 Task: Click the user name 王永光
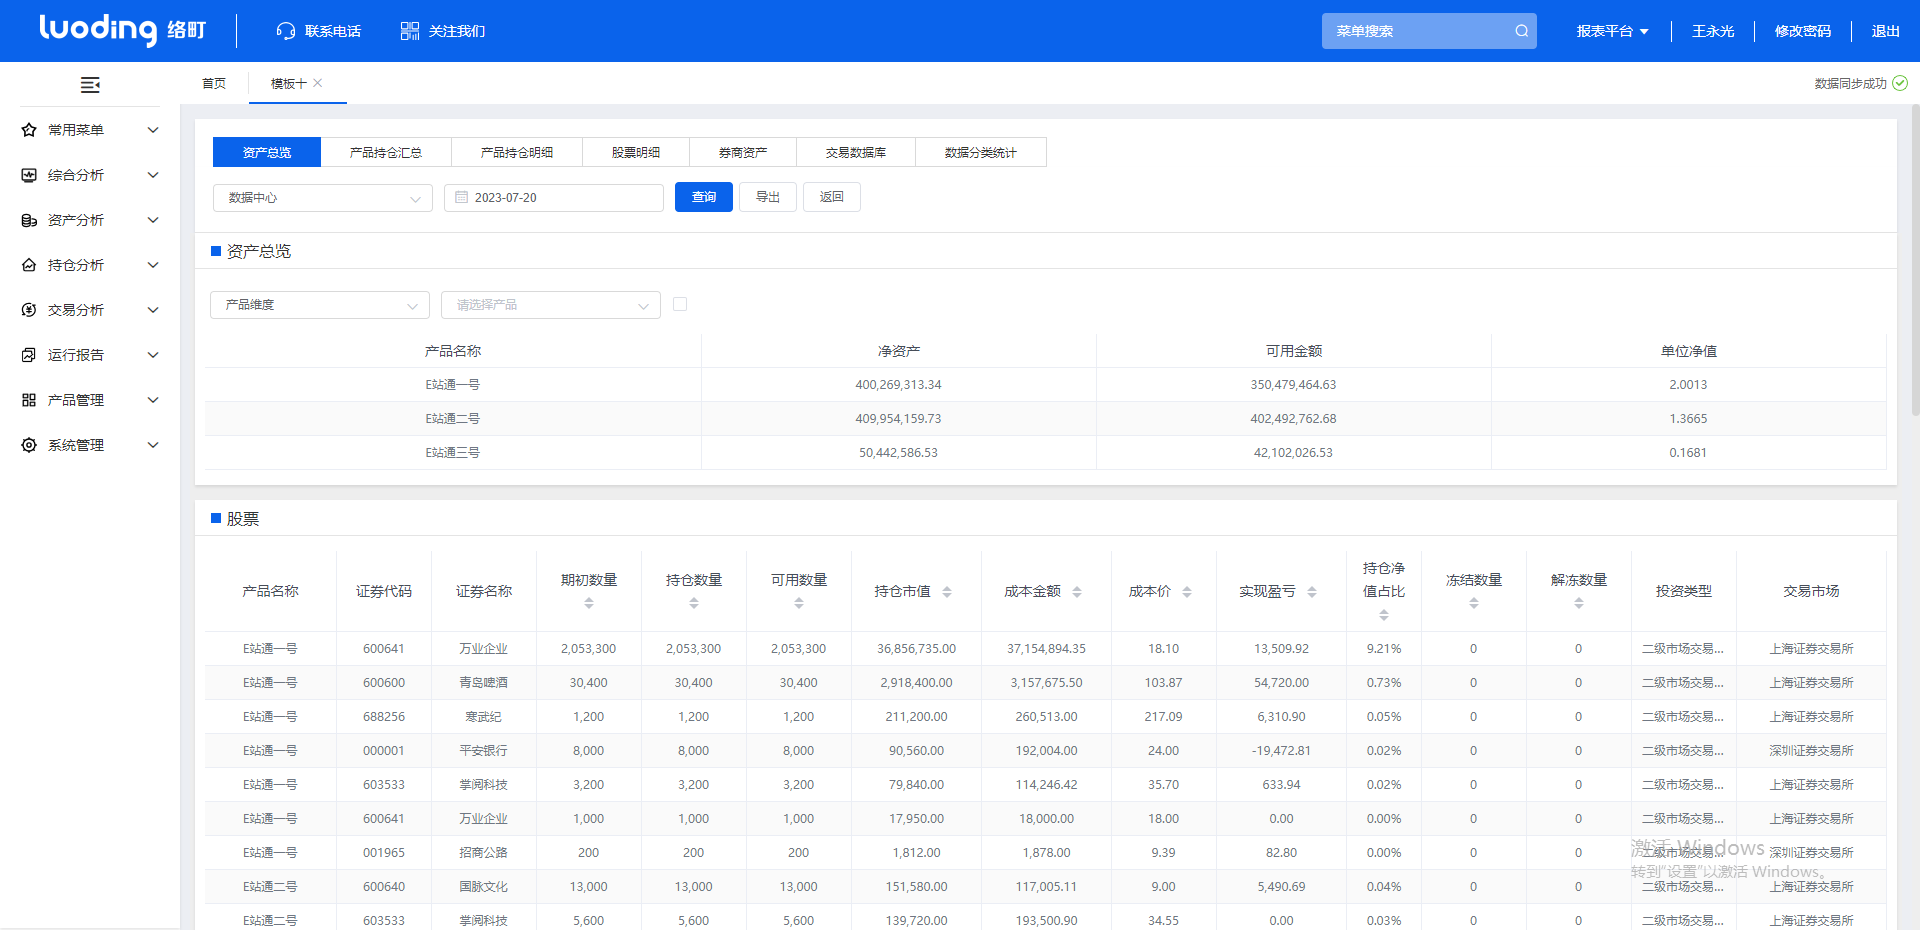tap(1713, 31)
